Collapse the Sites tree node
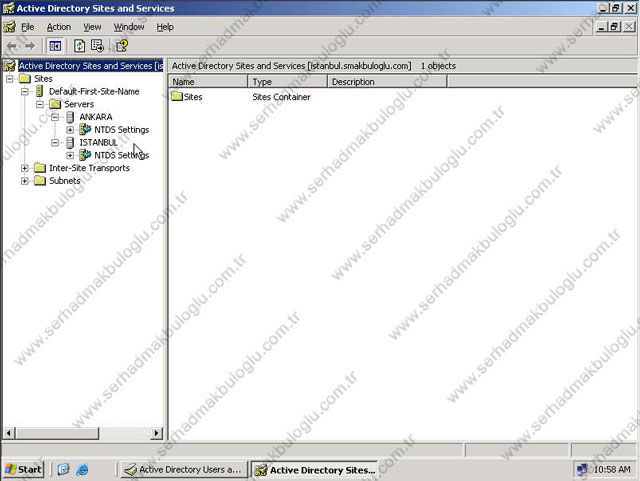Image resolution: width=640 pixels, height=481 pixels. (x=10, y=78)
